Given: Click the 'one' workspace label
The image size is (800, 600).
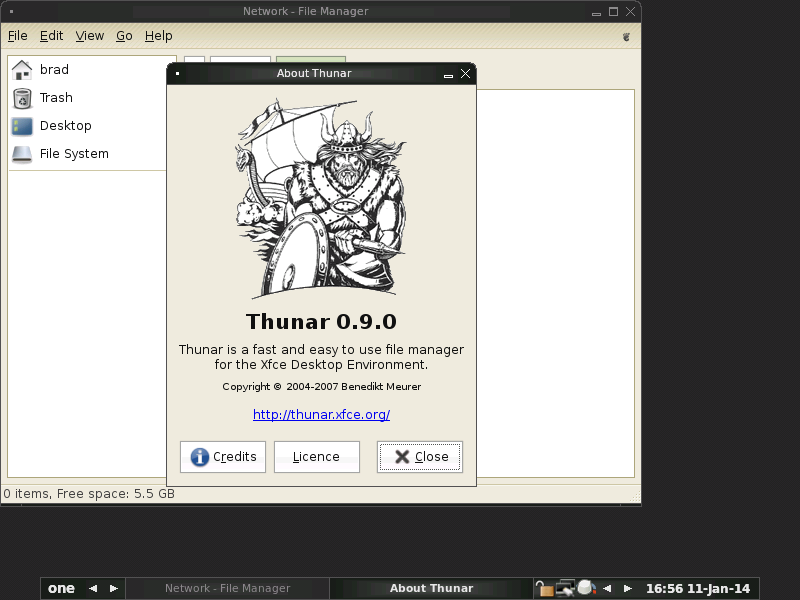Looking at the screenshot, I should click(x=61, y=588).
